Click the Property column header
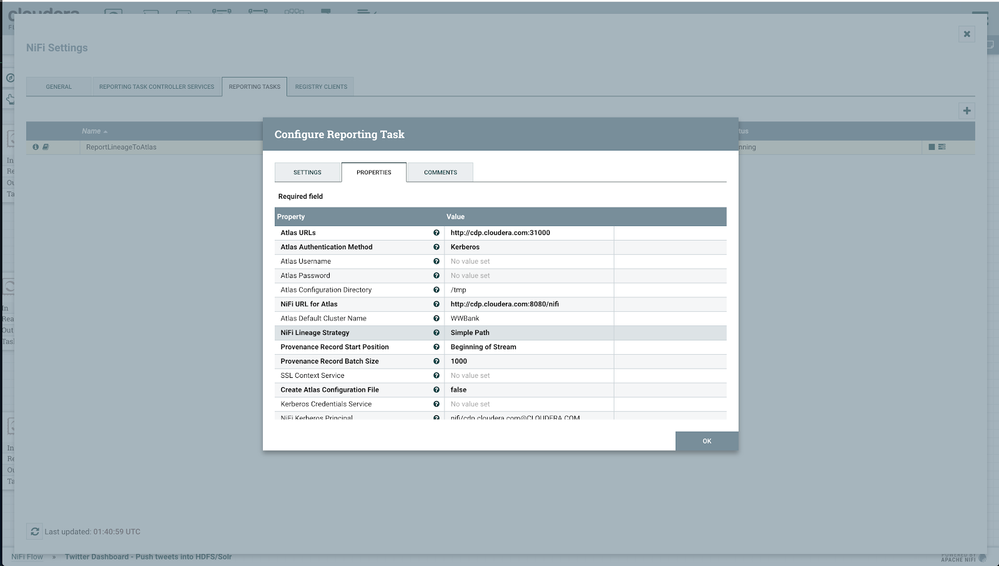Viewport: 999px width, 566px height. (291, 217)
